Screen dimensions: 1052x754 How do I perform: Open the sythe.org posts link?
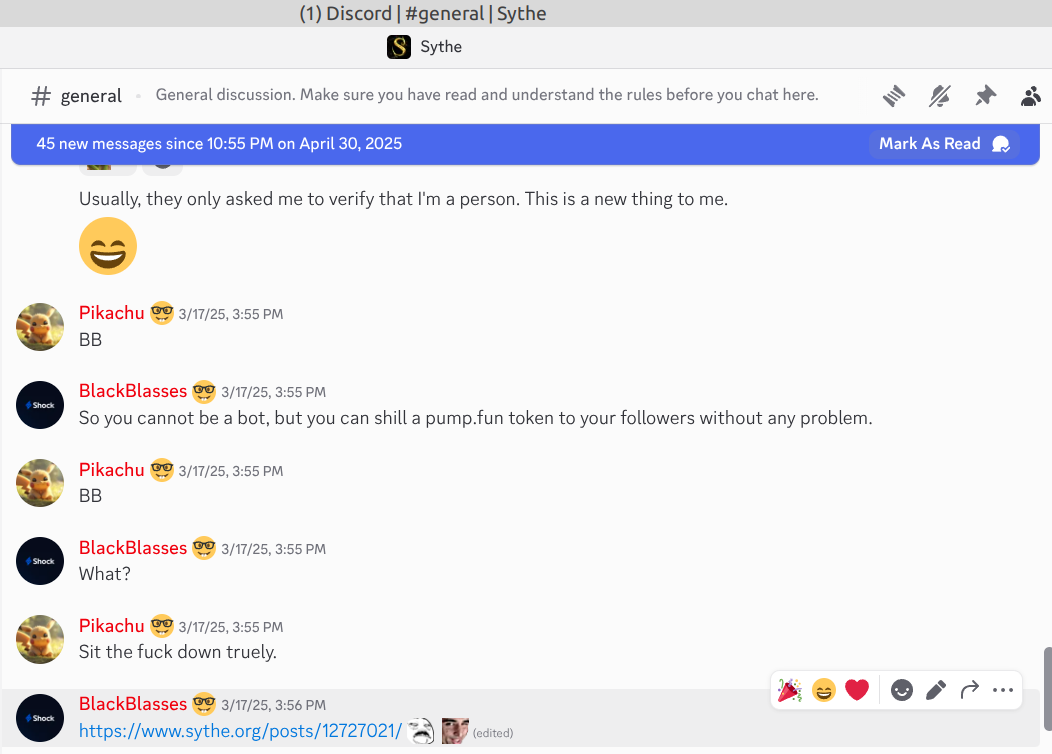(240, 731)
